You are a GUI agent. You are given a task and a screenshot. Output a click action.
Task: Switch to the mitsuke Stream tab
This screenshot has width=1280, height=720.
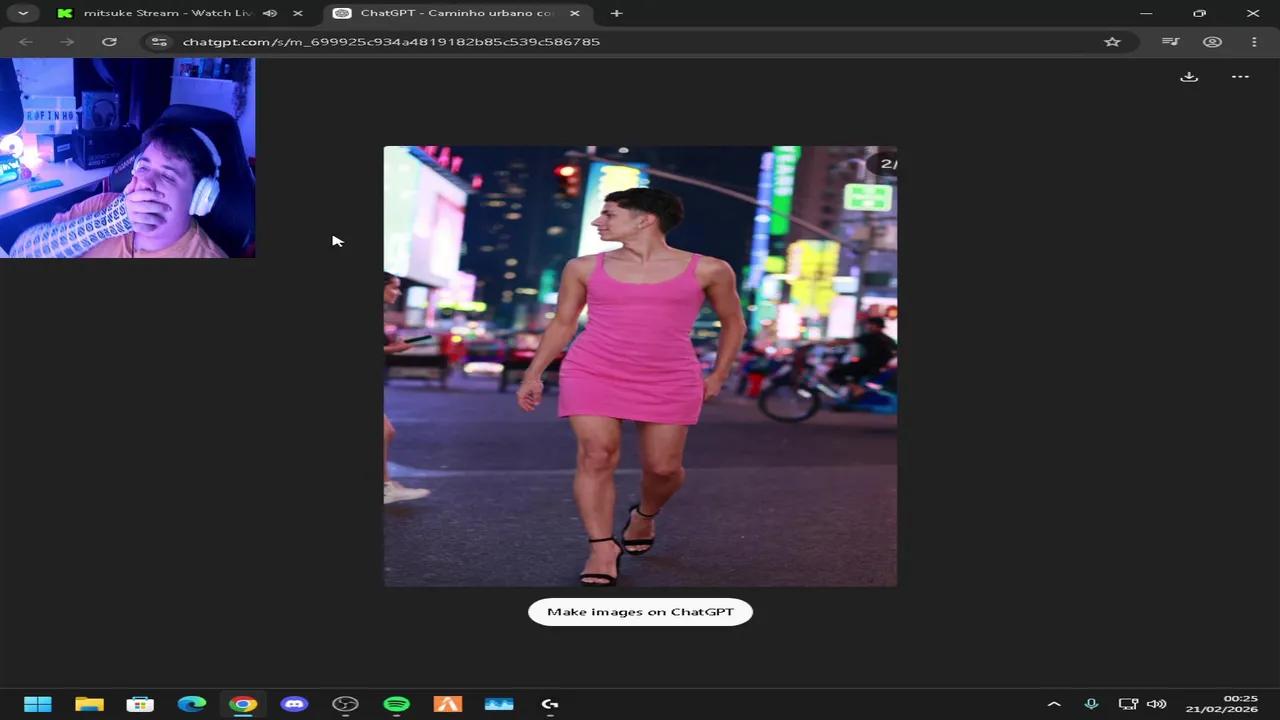165,13
